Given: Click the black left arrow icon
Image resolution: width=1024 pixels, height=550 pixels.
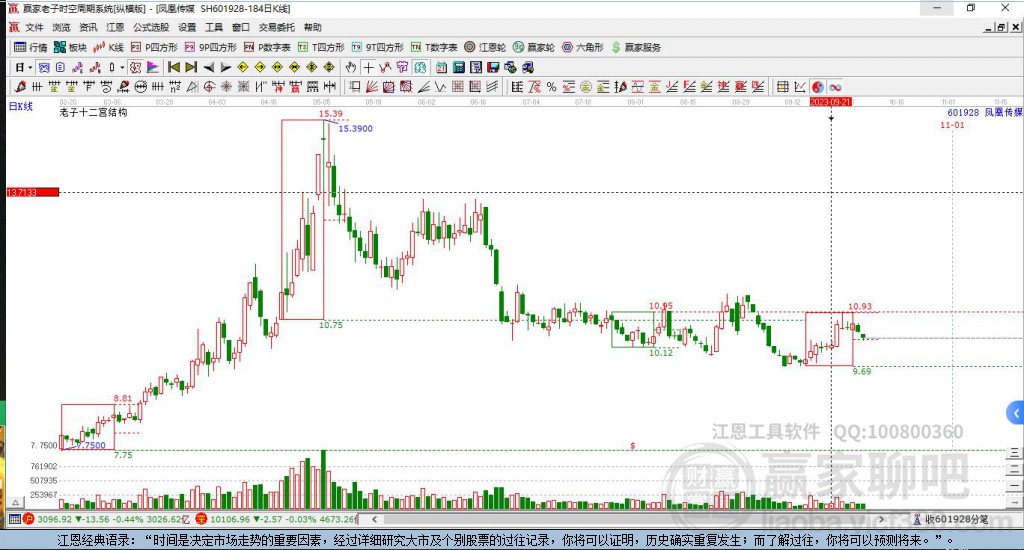Looking at the screenshot, I should 208,67.
